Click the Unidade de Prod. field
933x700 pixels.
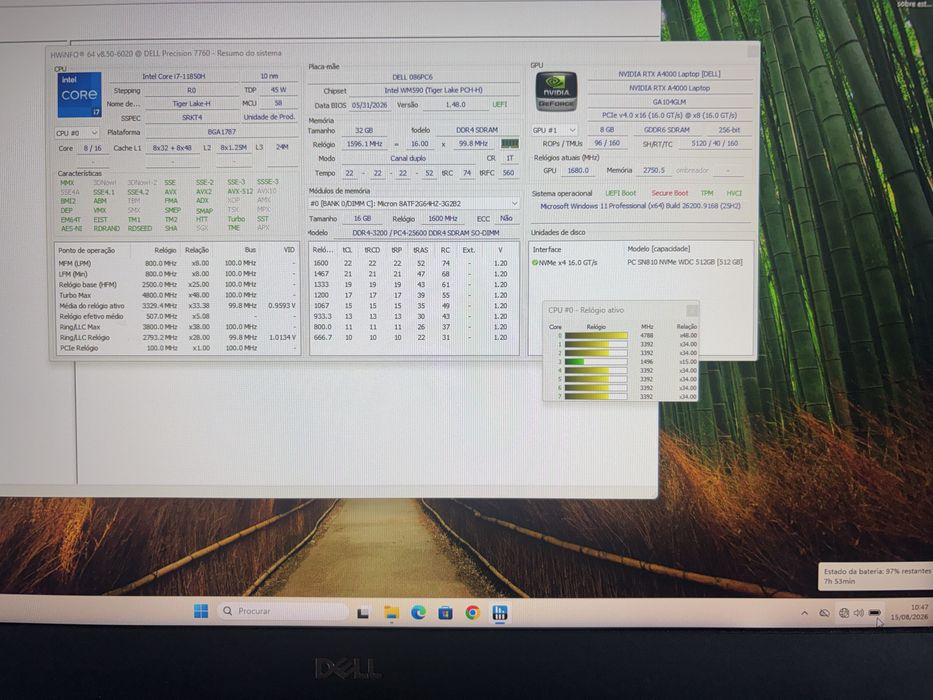[269, 117]
